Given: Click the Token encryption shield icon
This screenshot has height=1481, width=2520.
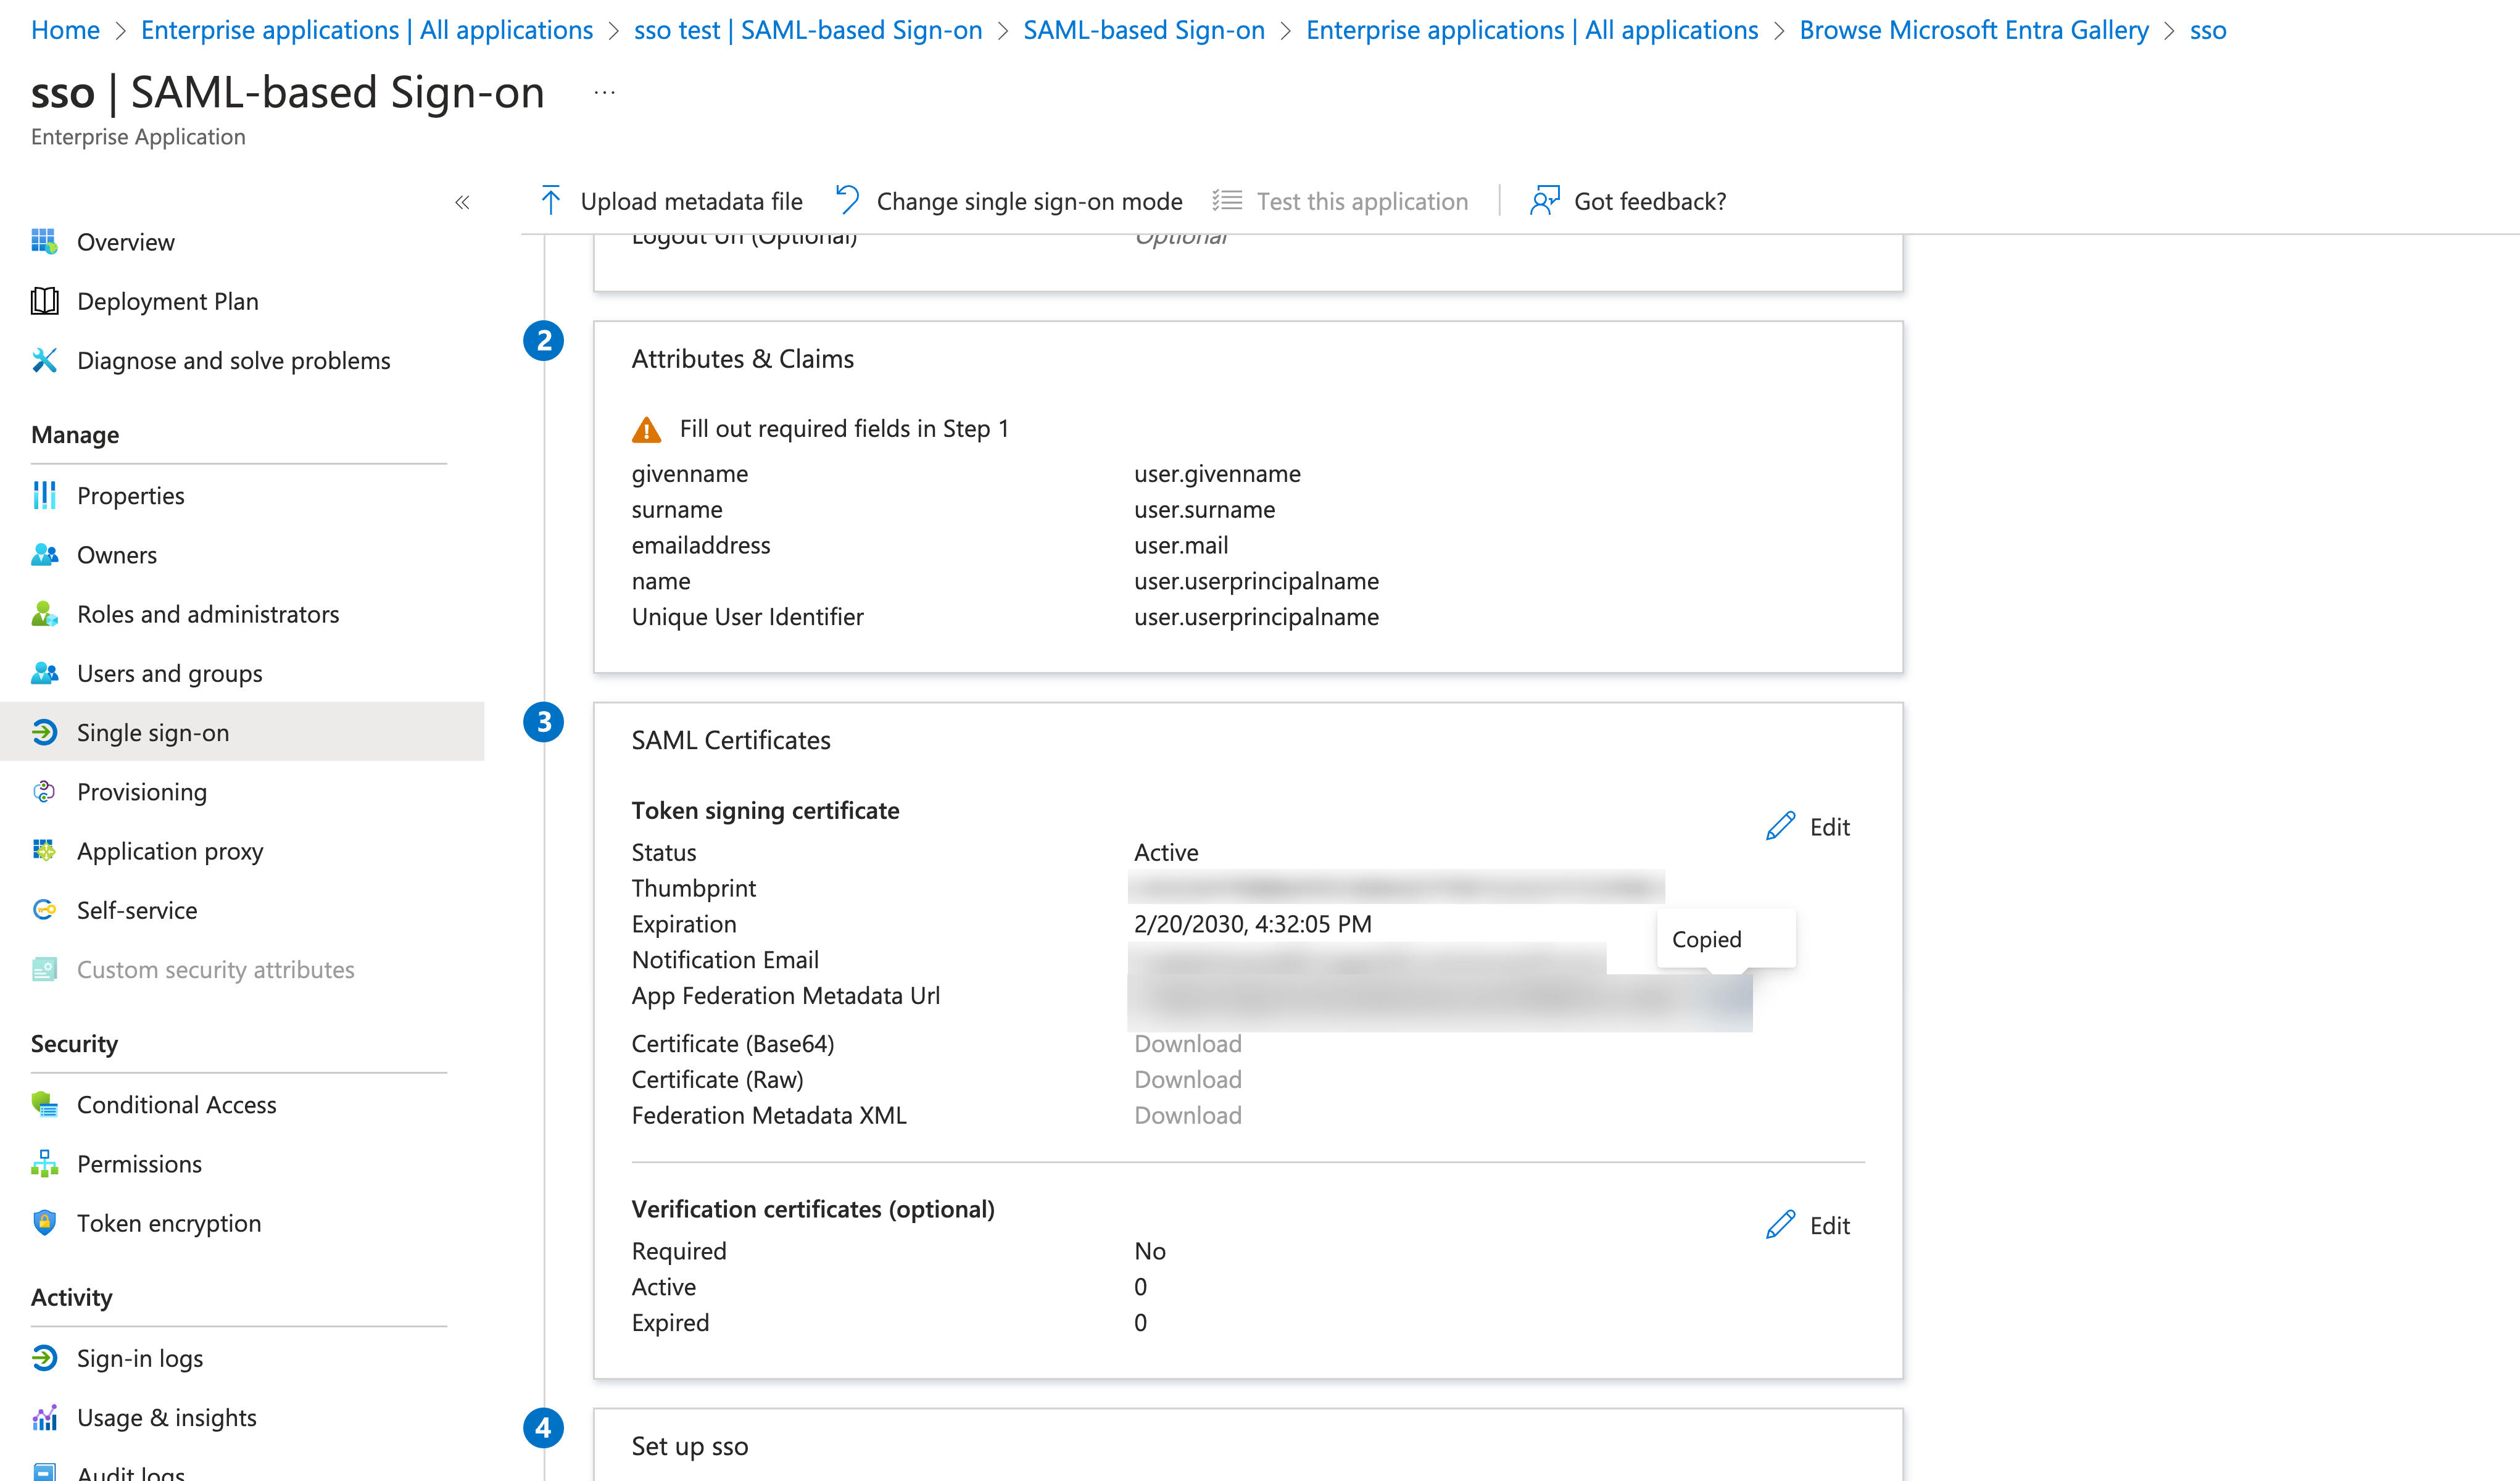Looking at the screenshot, I should pyautogui.click(x=44, y=1222).
